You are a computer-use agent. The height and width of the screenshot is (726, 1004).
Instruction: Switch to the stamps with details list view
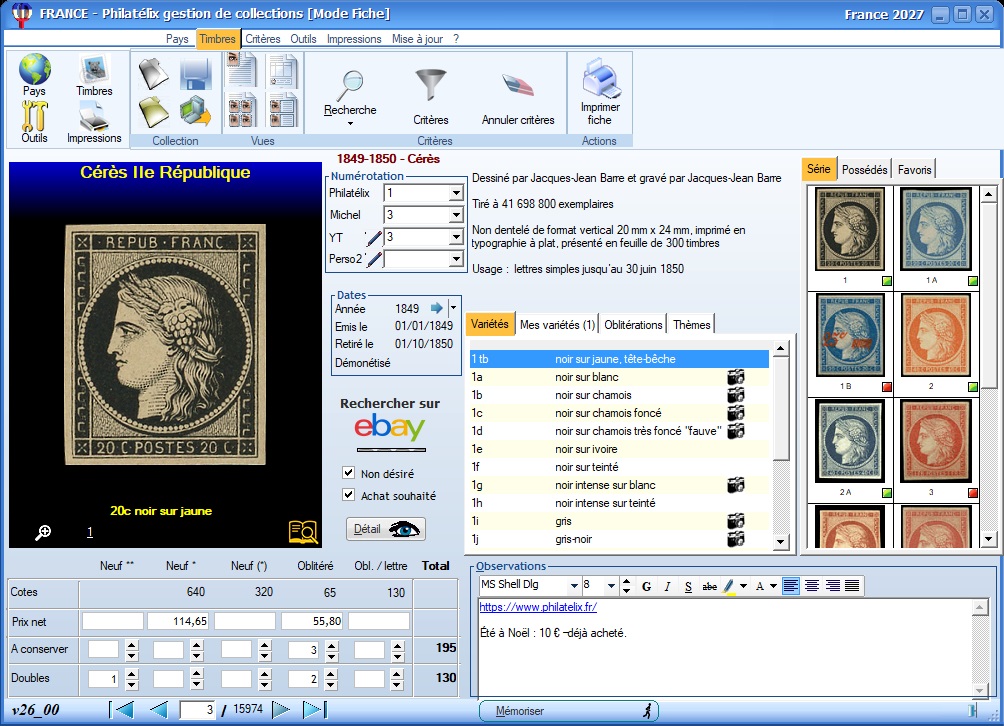282,110
